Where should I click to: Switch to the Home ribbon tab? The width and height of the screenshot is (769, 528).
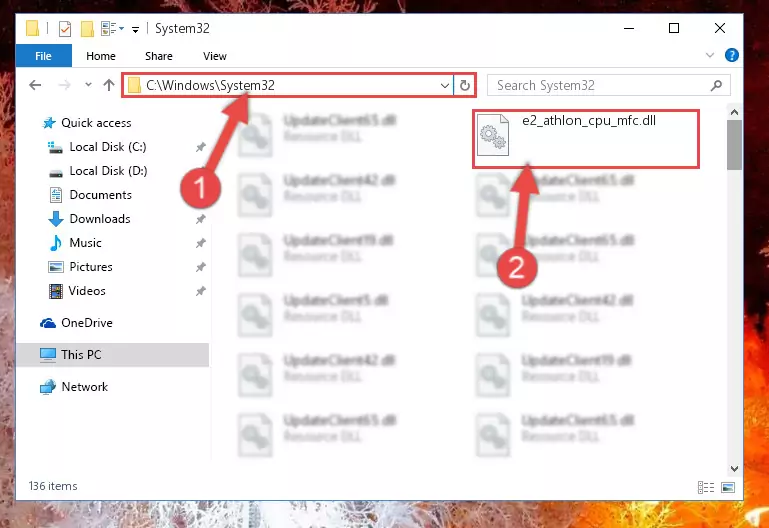tap(101, 56)
